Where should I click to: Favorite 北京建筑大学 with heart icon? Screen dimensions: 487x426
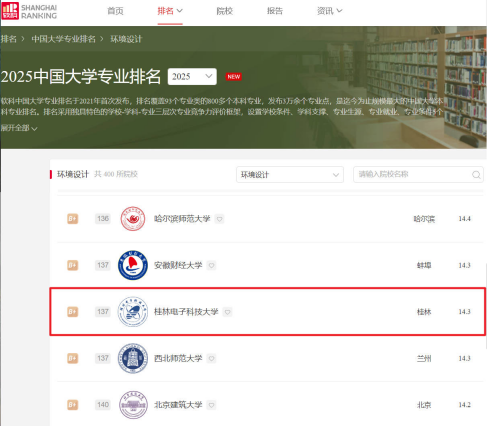tap(211, 405)
